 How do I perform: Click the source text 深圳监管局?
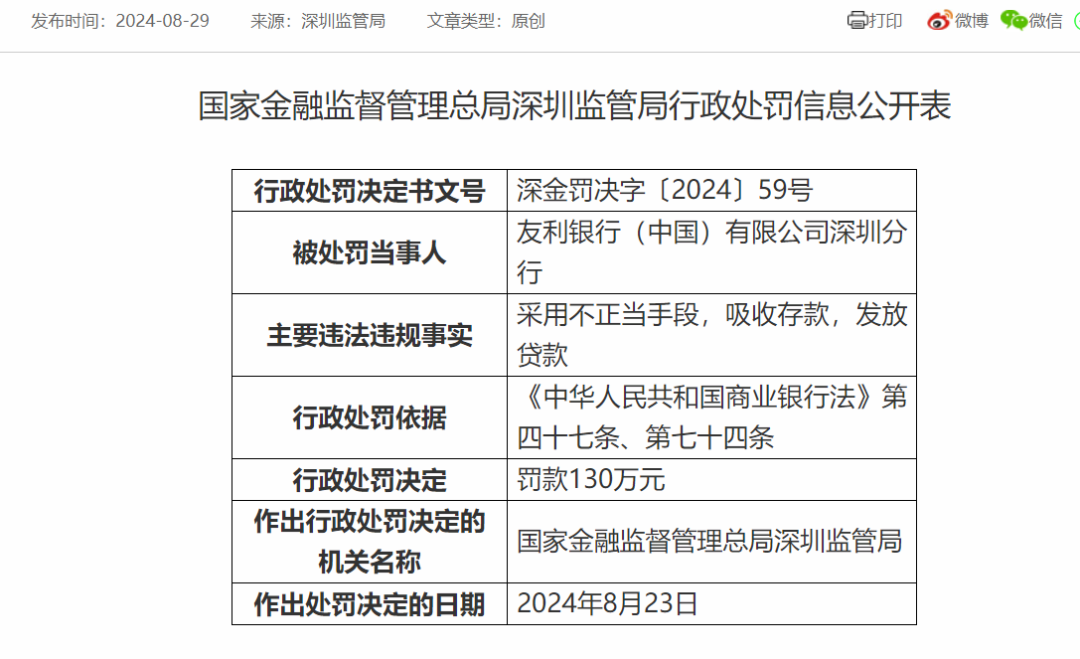(343, 21)
